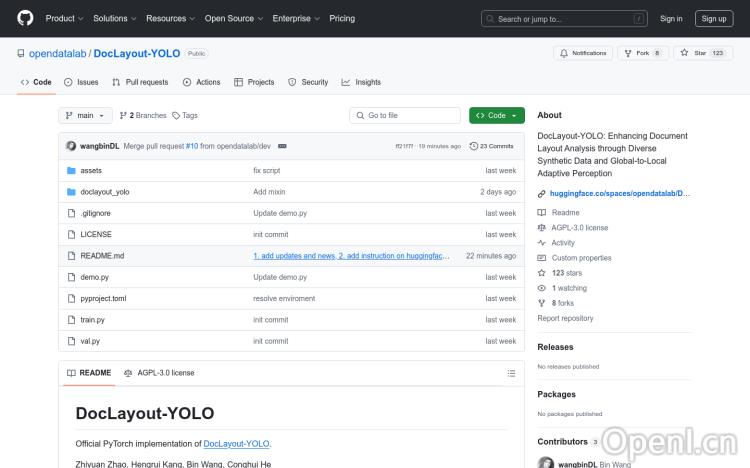Viewport: 750px width, 468px height.
Task: Open the huggingface.co spaces link
Action: (619, 193)
